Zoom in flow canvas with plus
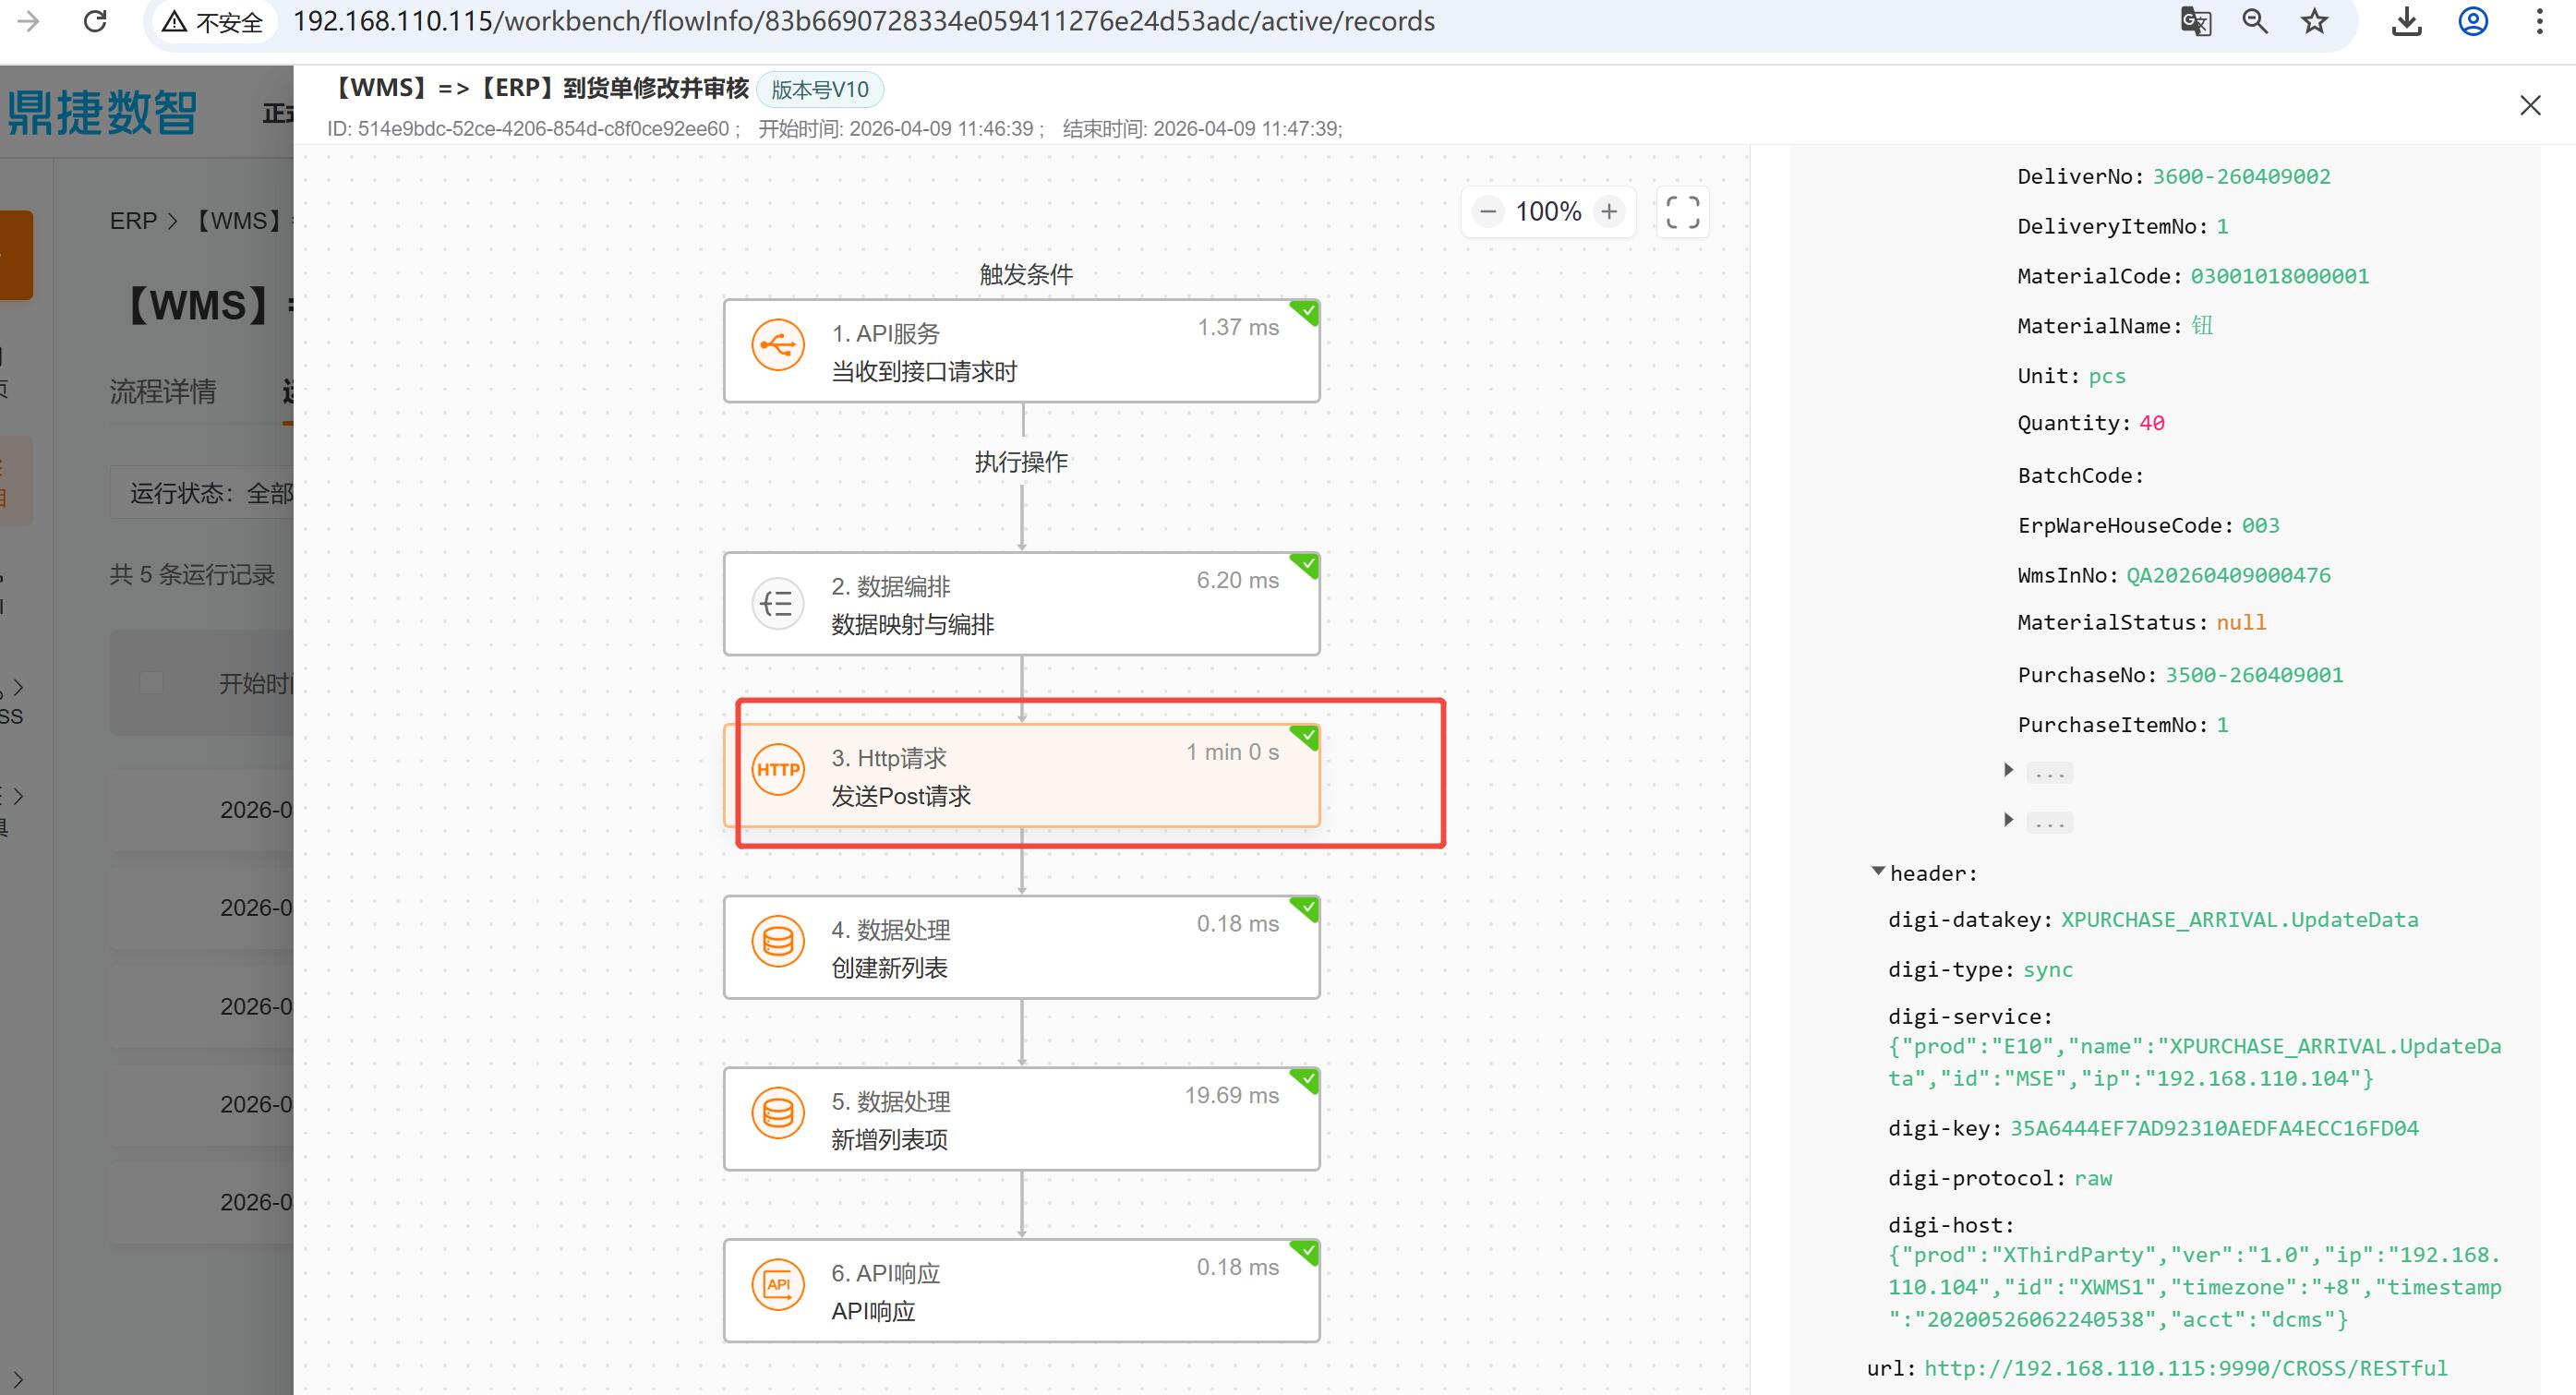 coord(1609,212)
